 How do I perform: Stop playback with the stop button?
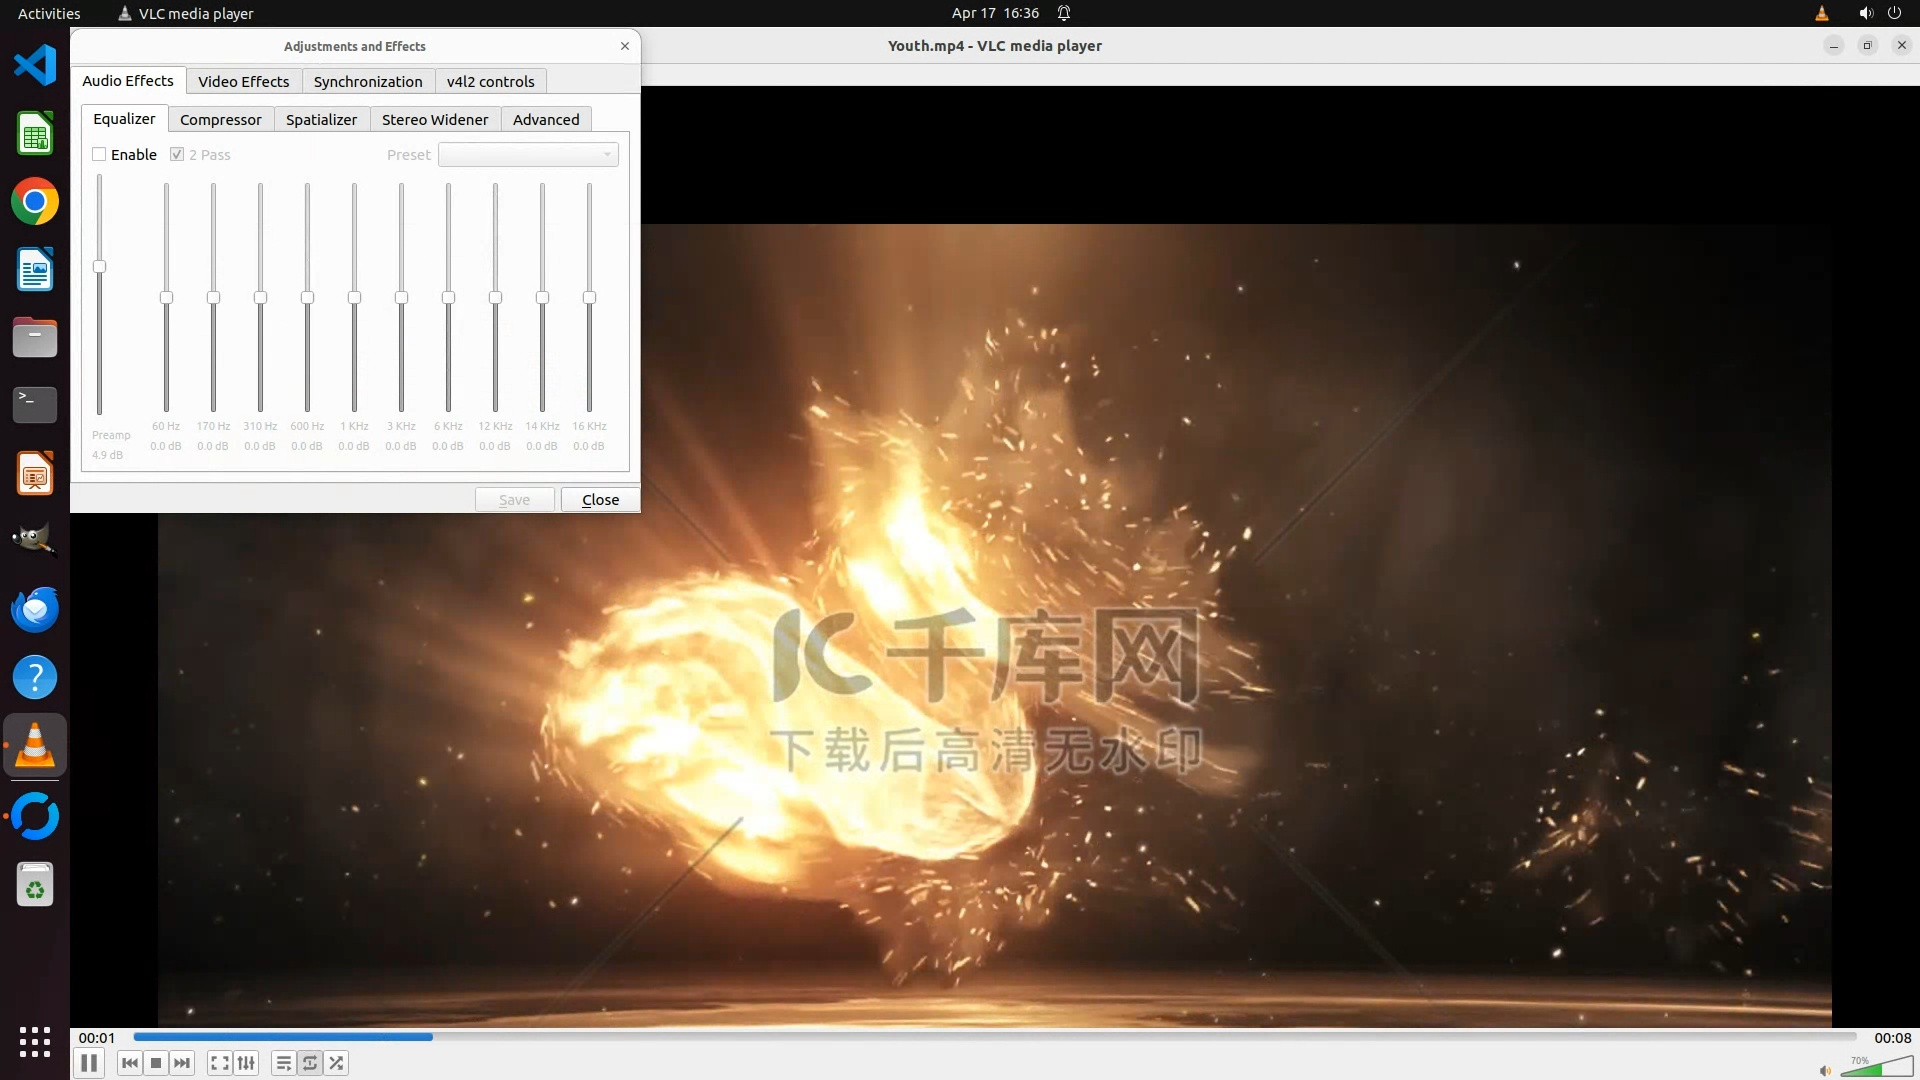click(156, 1063)
